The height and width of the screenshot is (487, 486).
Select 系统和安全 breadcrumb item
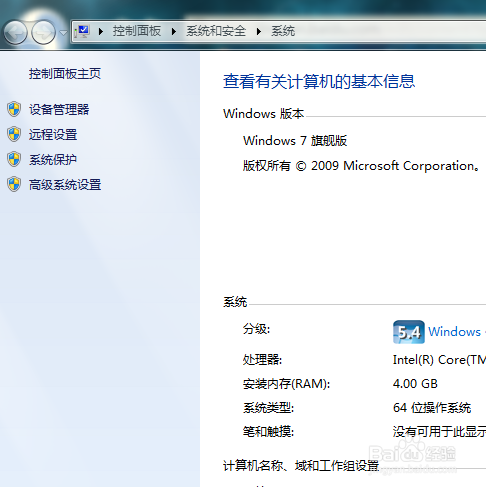216,31
